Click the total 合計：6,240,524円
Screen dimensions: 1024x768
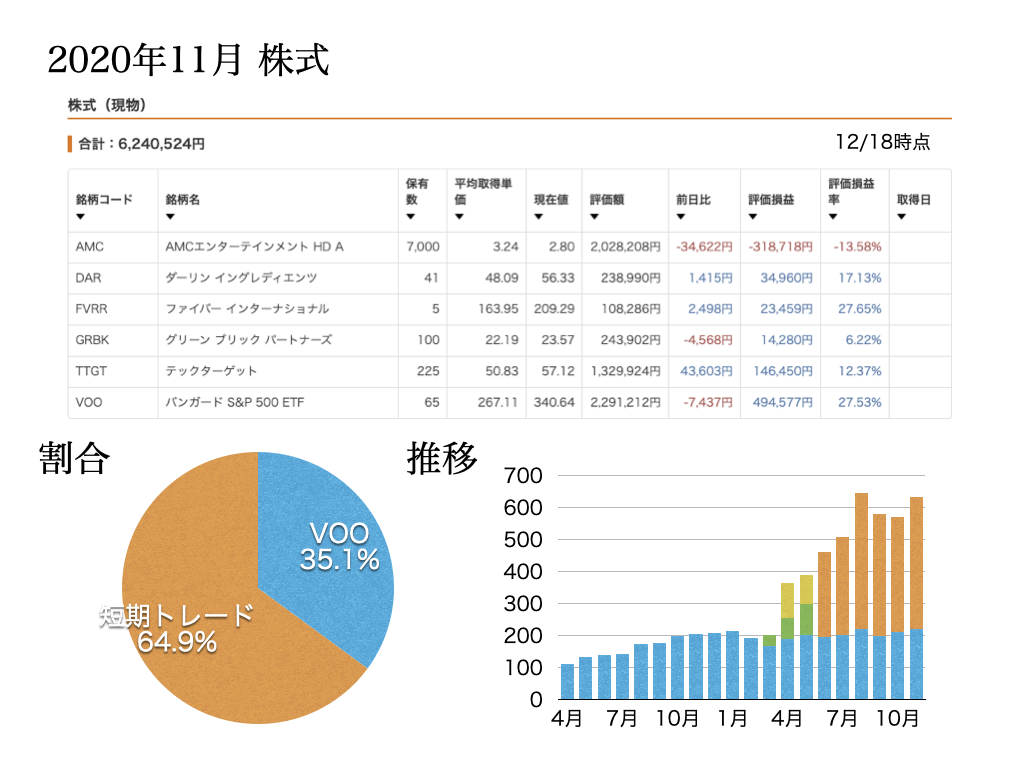click(142, 144)
